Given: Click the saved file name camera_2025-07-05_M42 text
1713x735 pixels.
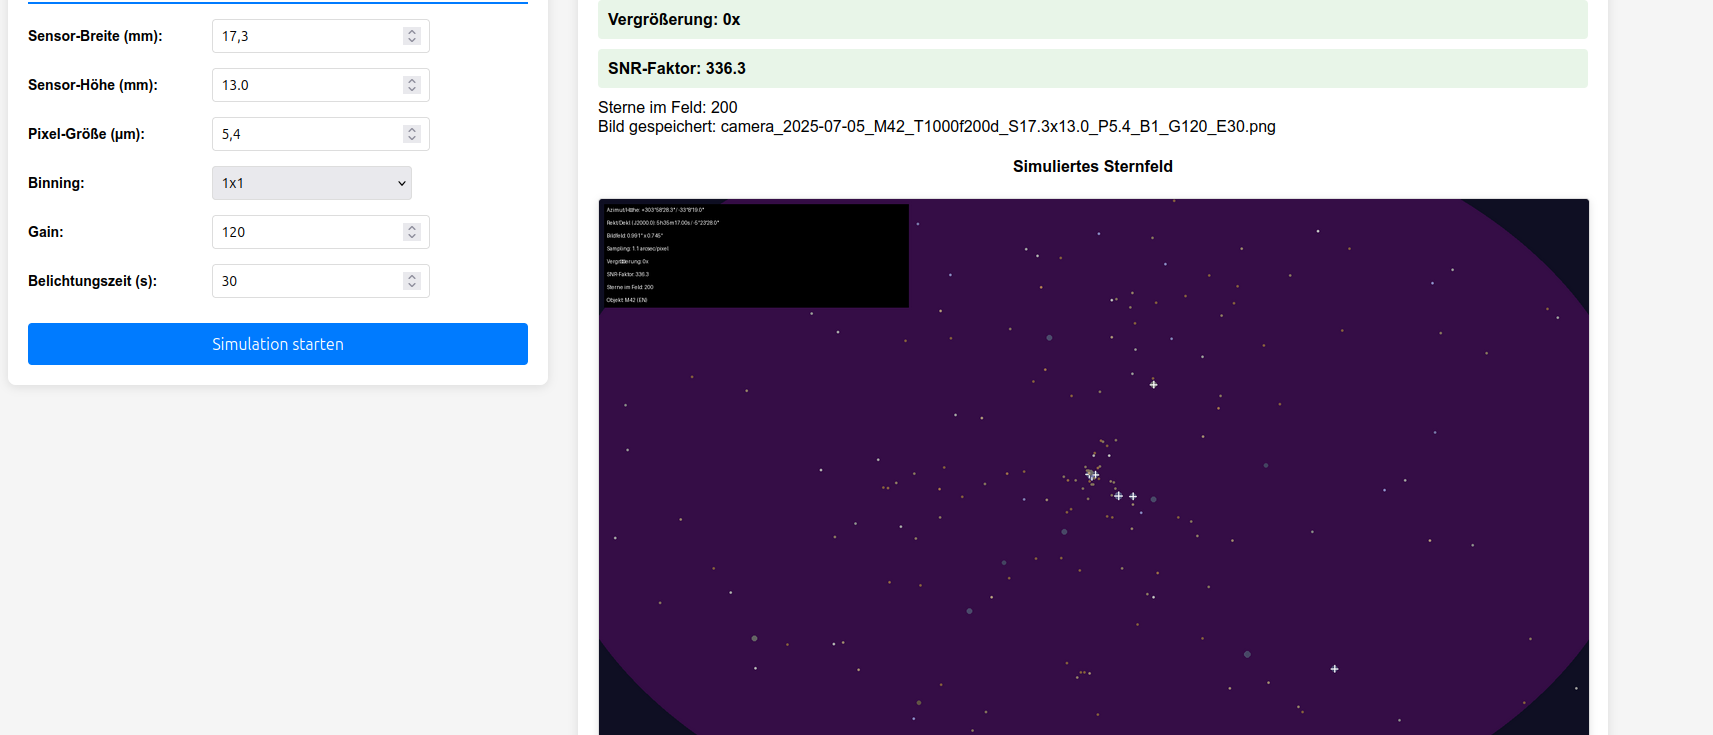Looking at the screenshot, I should pyautogui.click(x=998, y=126).
